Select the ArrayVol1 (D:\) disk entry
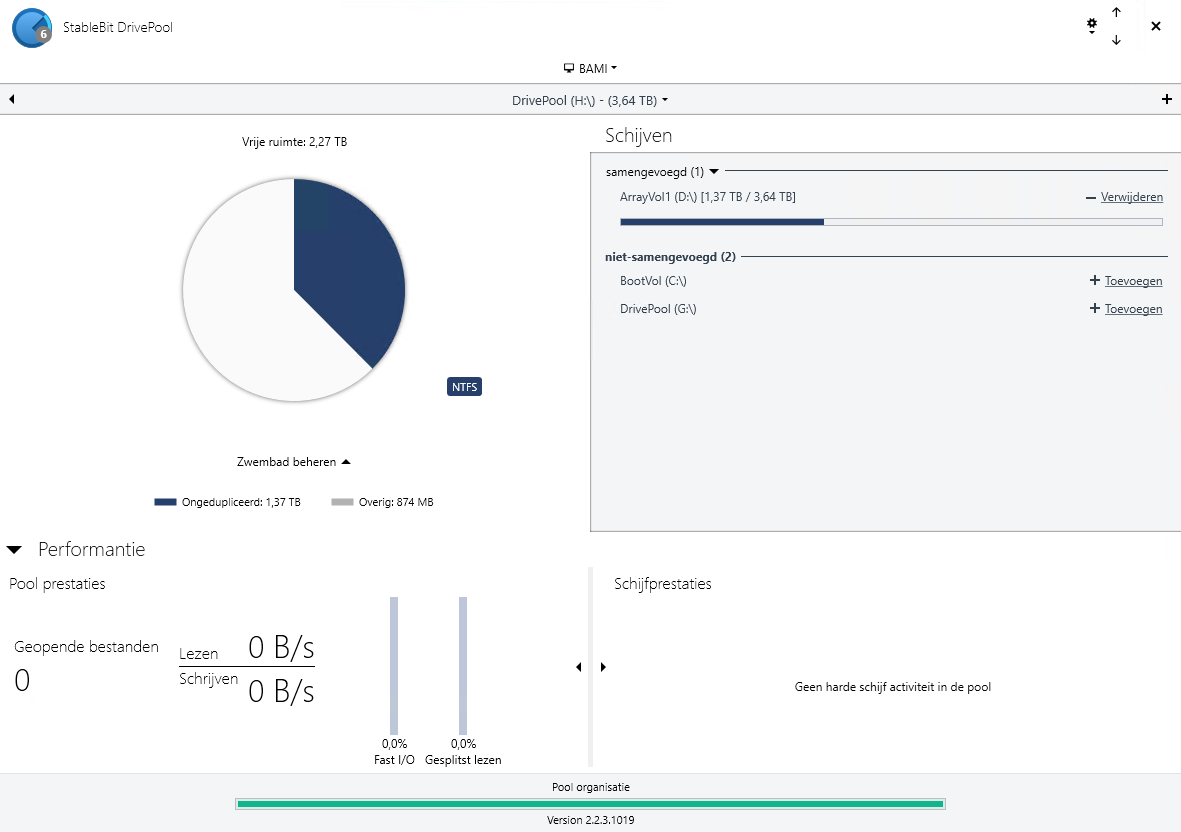Screen dimensions: 1181x832 pyautogui.click(x=707, y=197)
